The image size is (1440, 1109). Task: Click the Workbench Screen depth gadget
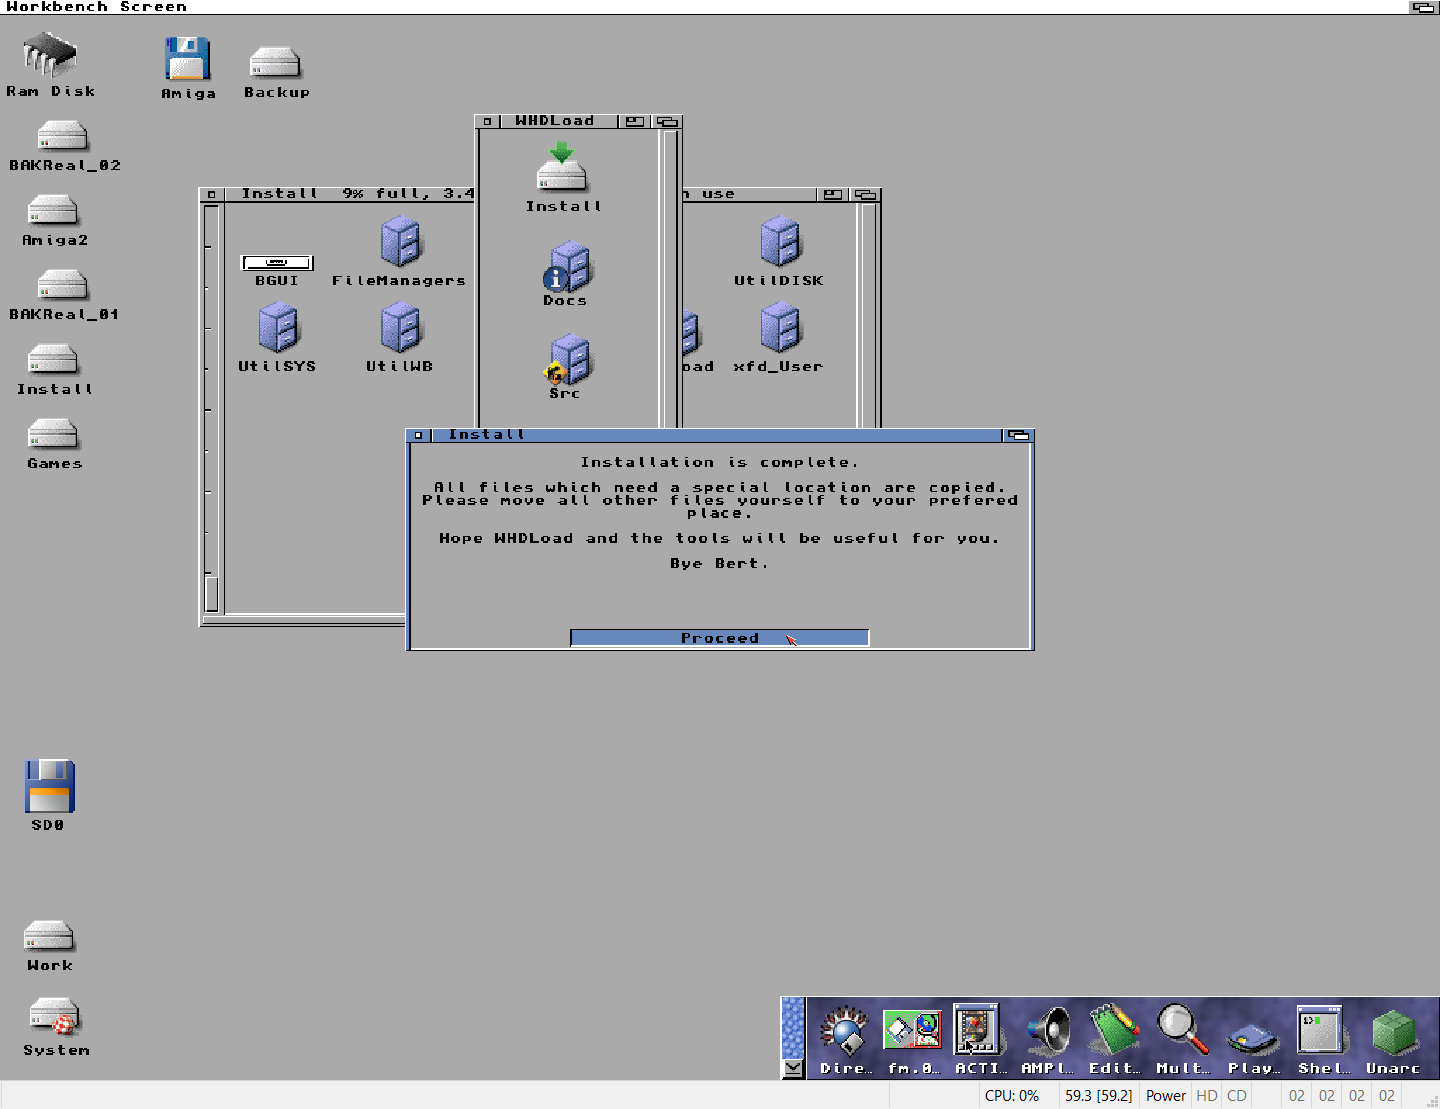tap(1424, 7)
